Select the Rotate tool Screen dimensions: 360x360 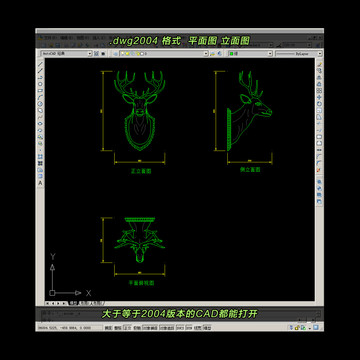[319, 104]
